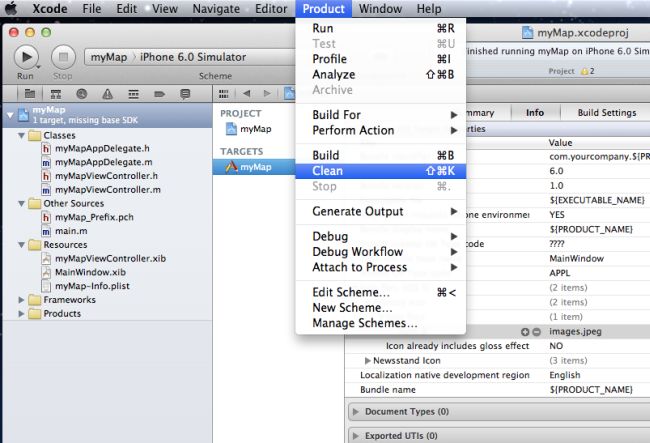The width and height of the screenshot is (650, 443).
Task: Open main.m file
Action: coord(71,231)
